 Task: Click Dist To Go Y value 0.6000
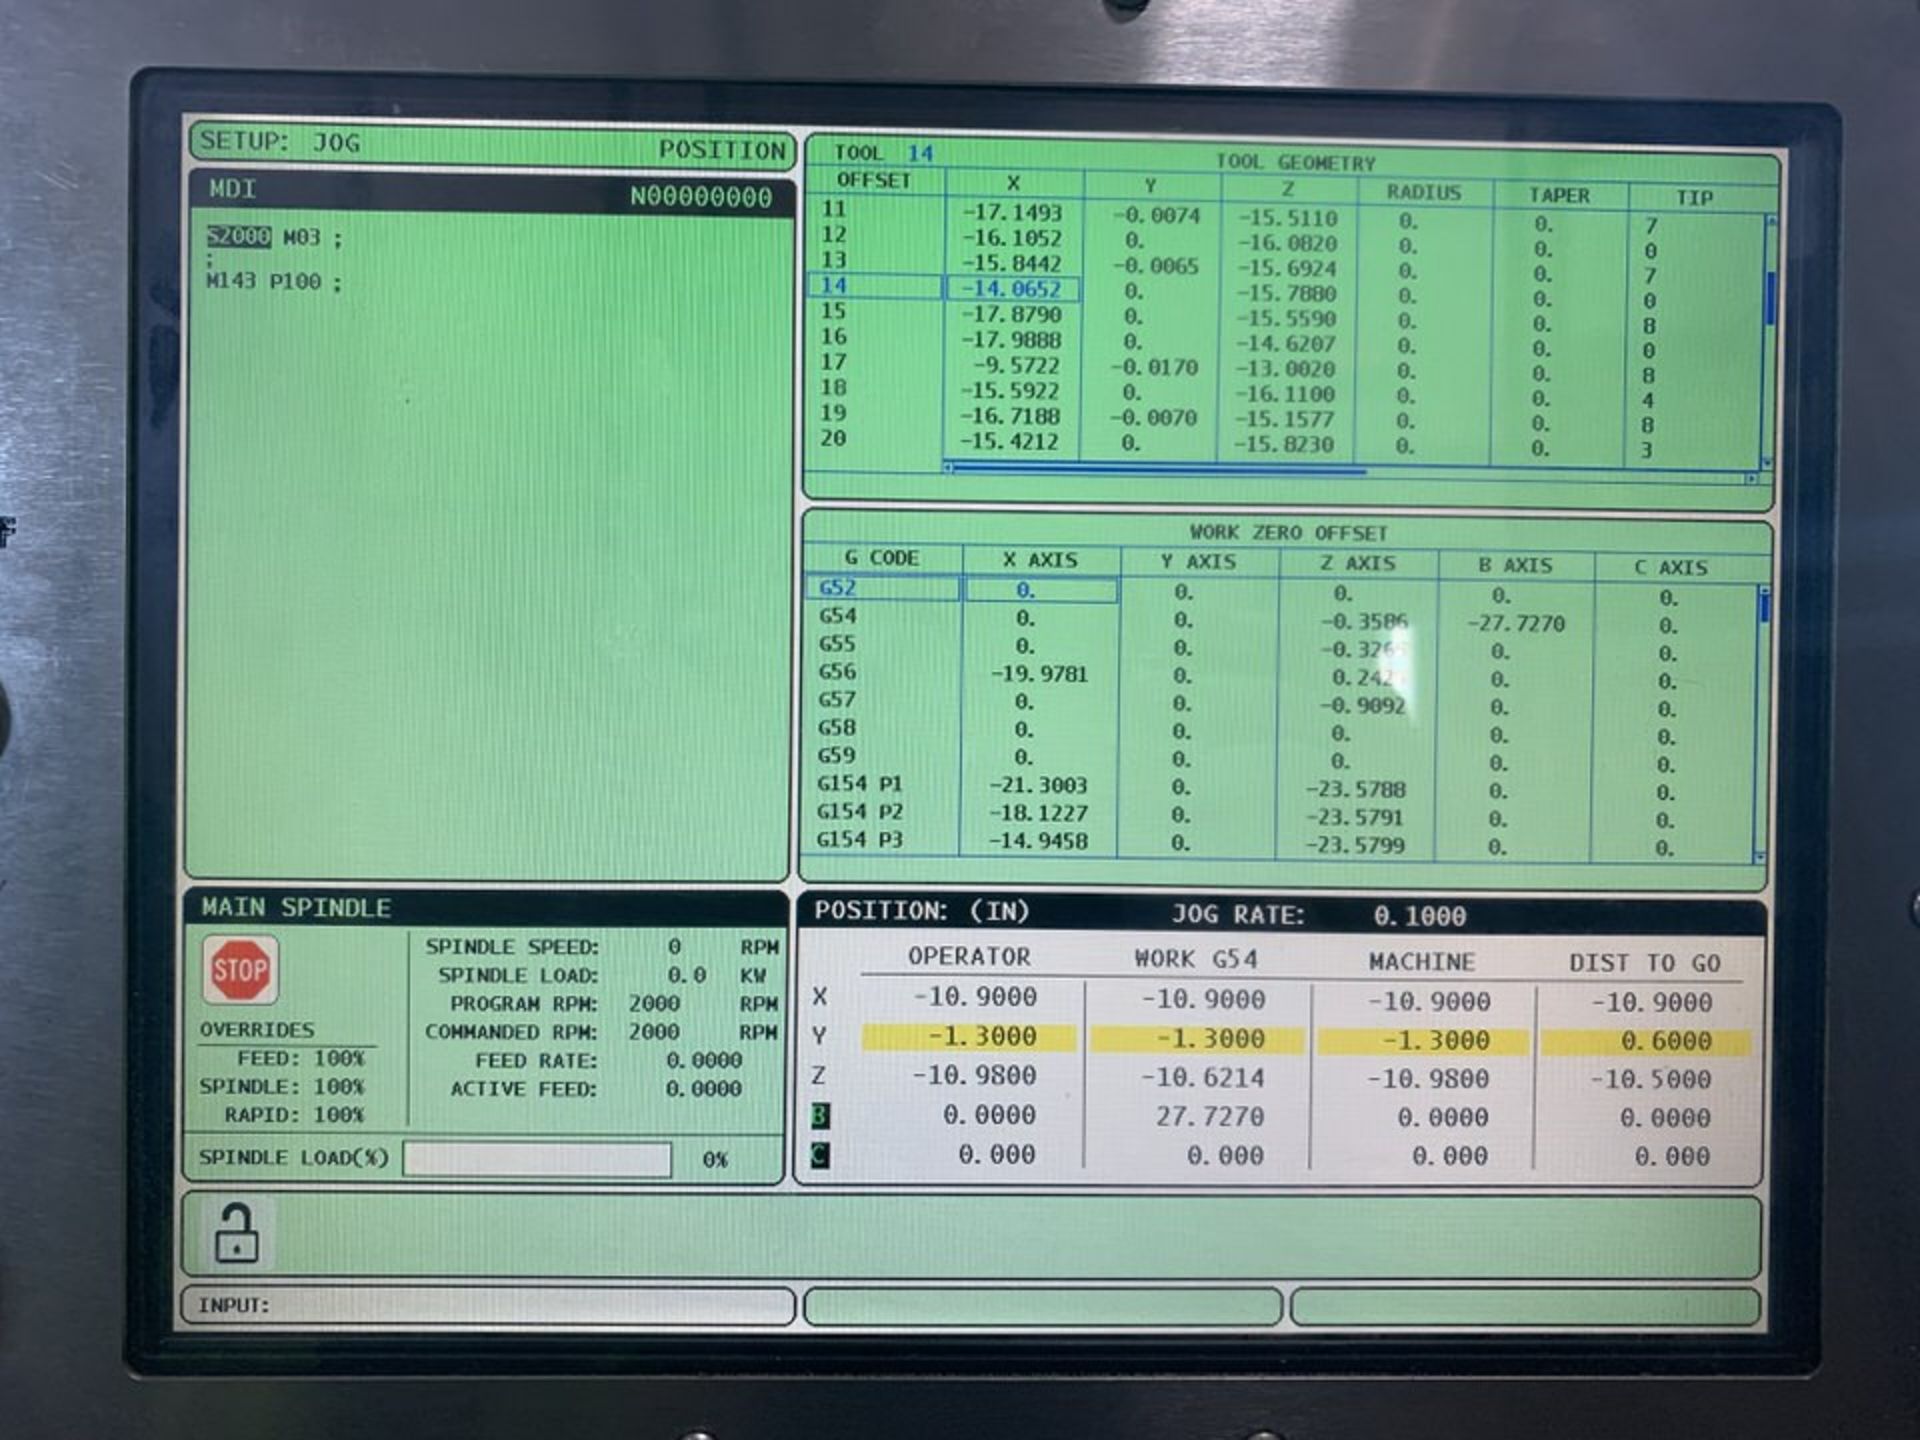1646,1042
